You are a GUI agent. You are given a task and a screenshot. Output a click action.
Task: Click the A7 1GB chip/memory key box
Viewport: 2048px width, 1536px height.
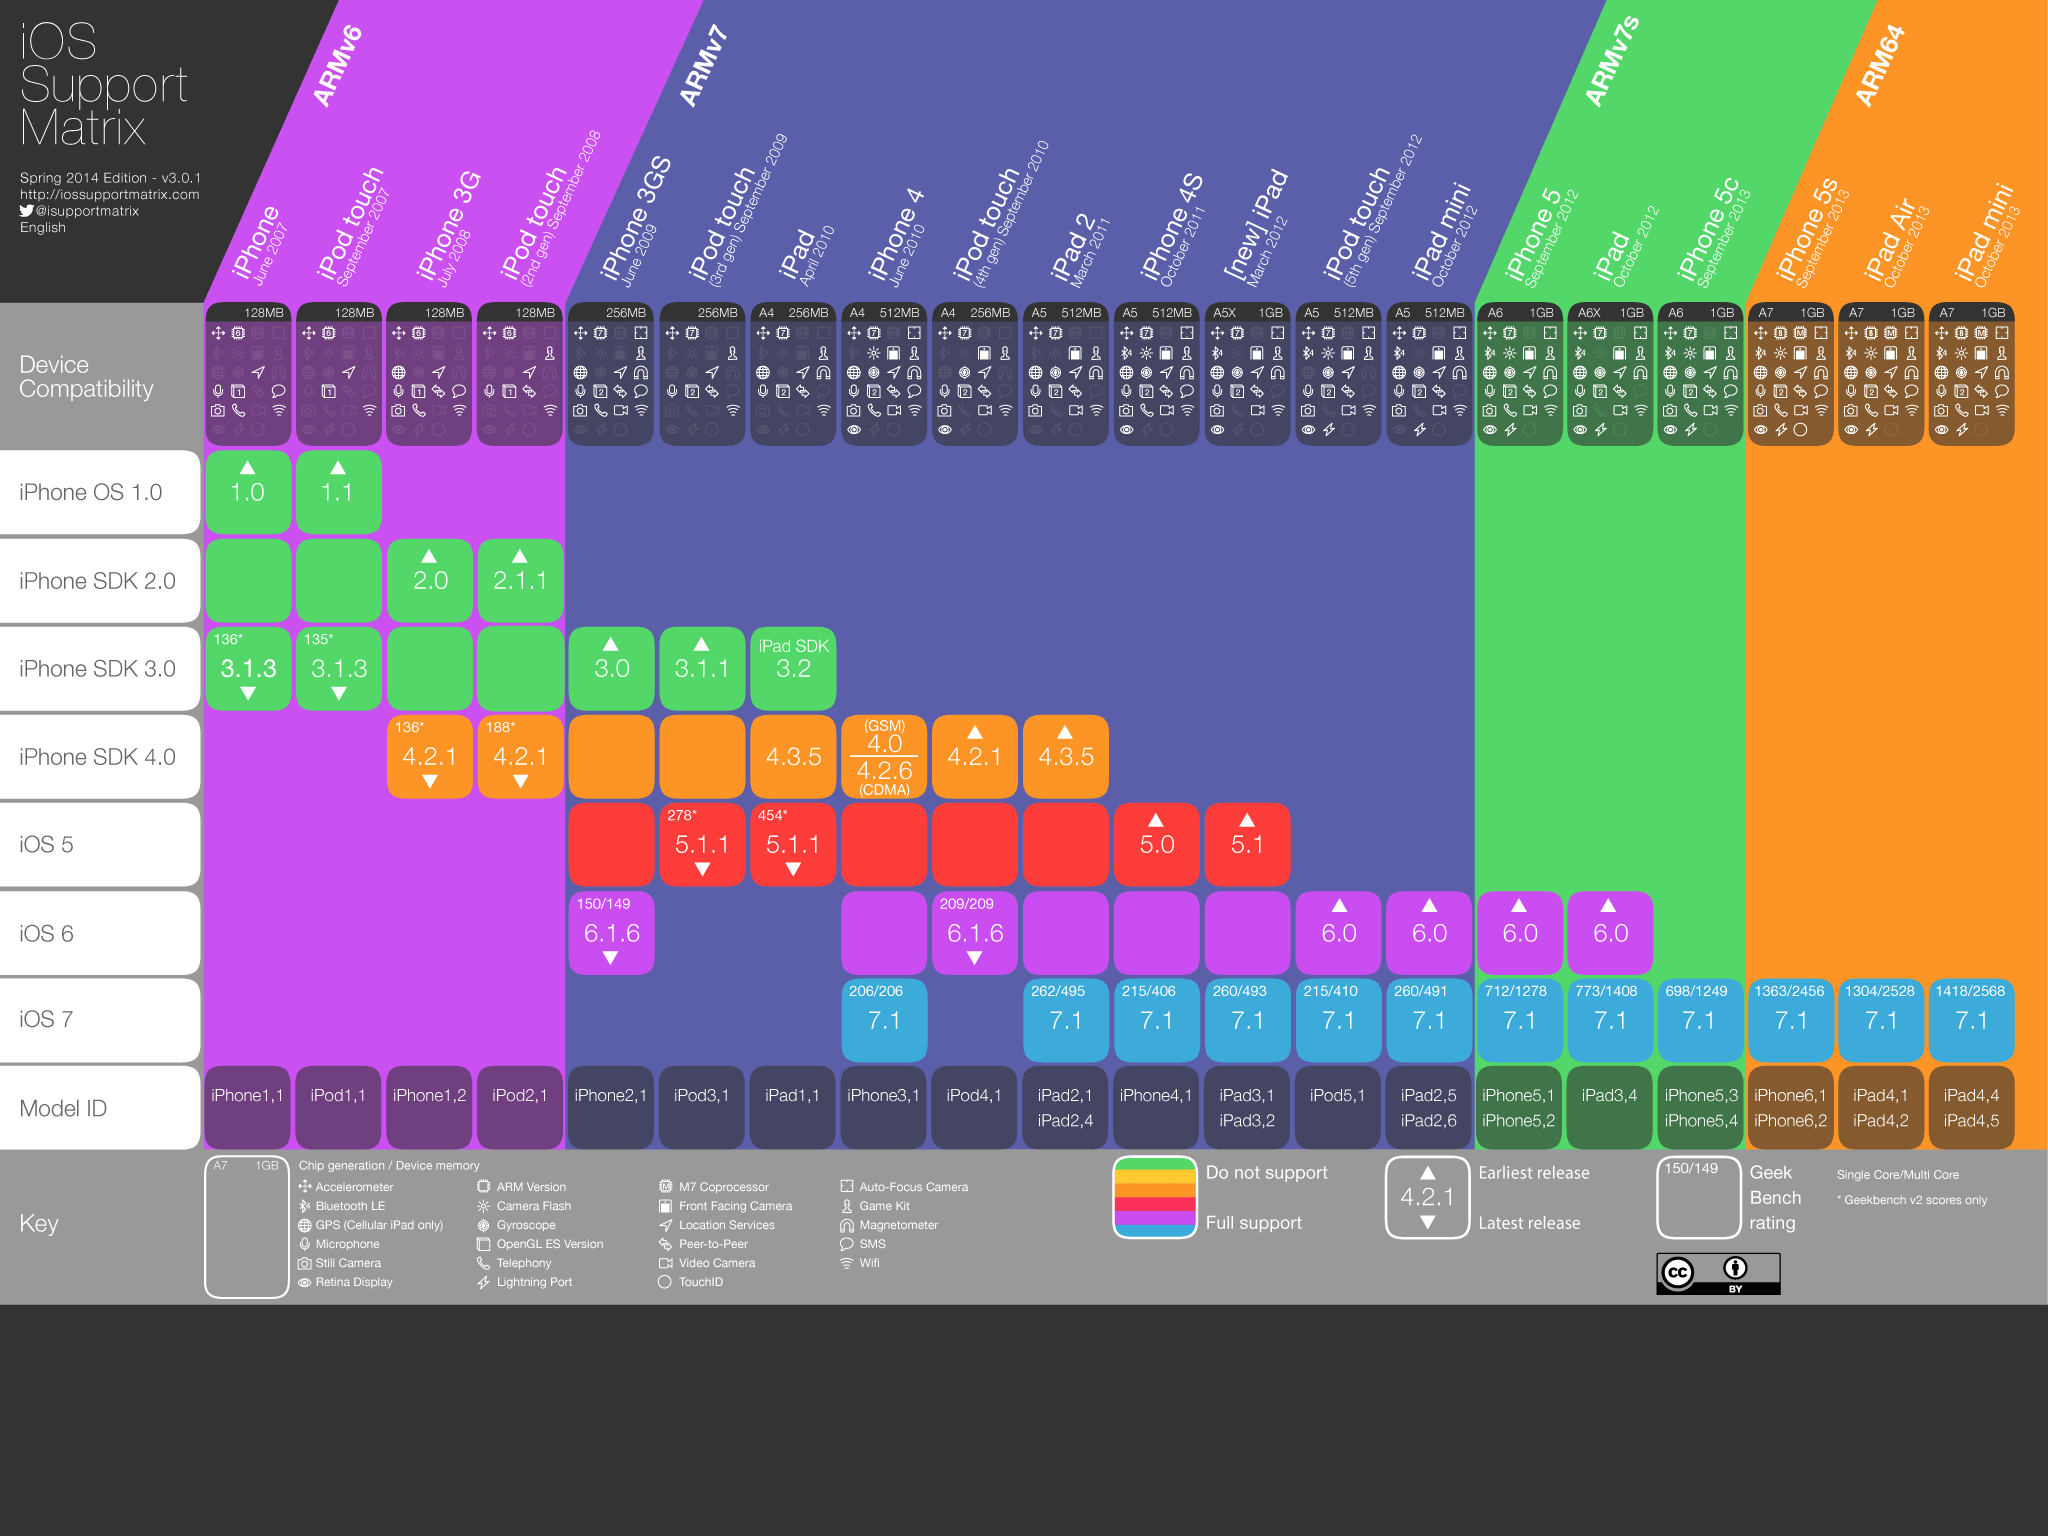tap(247, 1227)
